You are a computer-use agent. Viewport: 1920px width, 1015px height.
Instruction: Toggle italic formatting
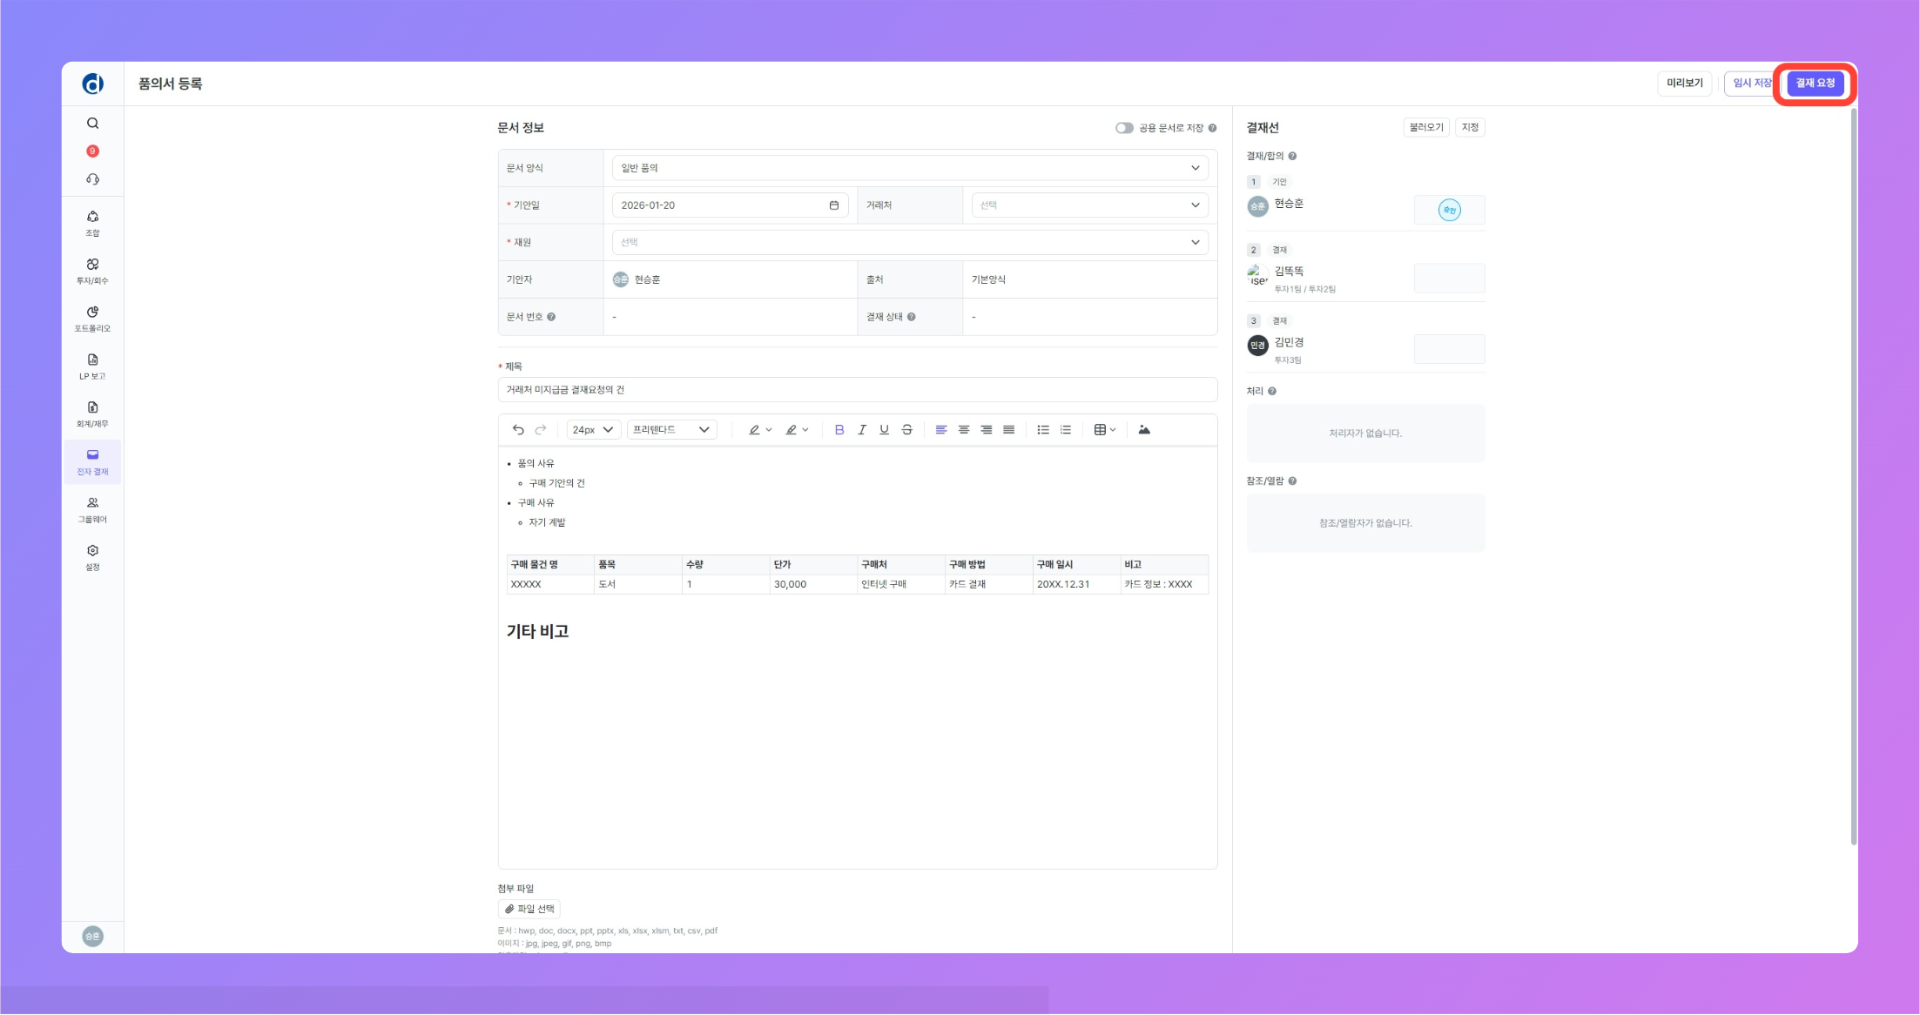pyautogui.click(x=861, y=430)
